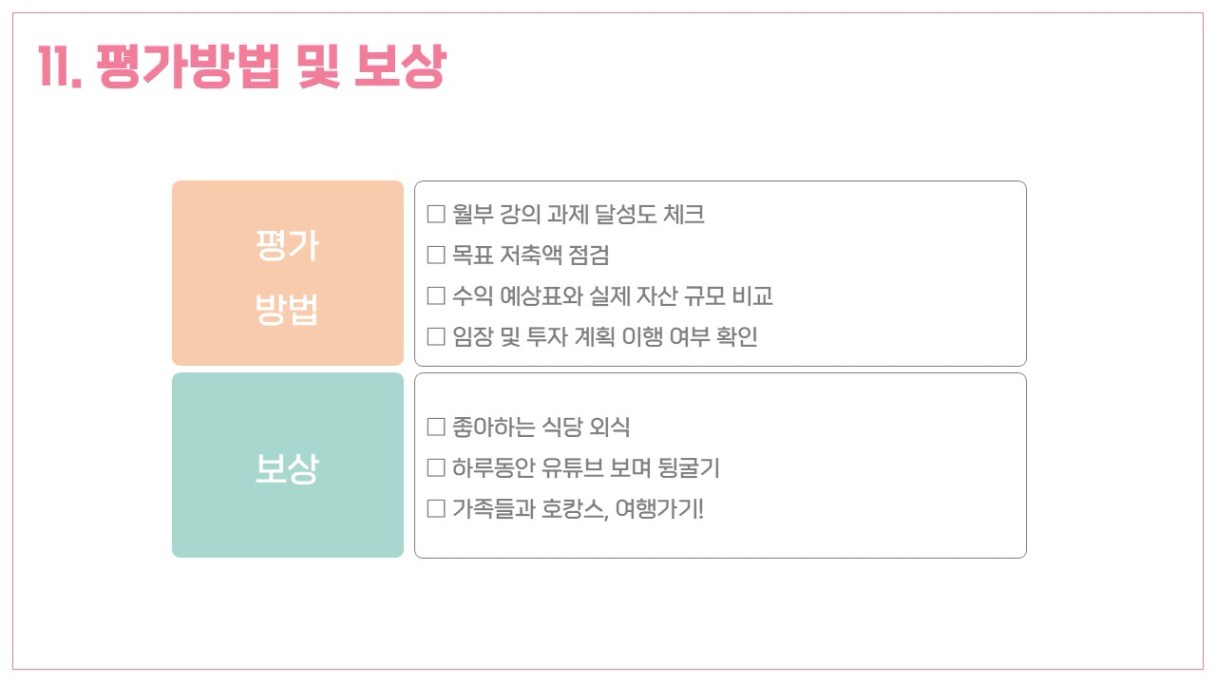Select the text 임장 및 투자 계획 이행 여부 확인
This screenshot has width=1216, height=684.
(x=604, y=337)
